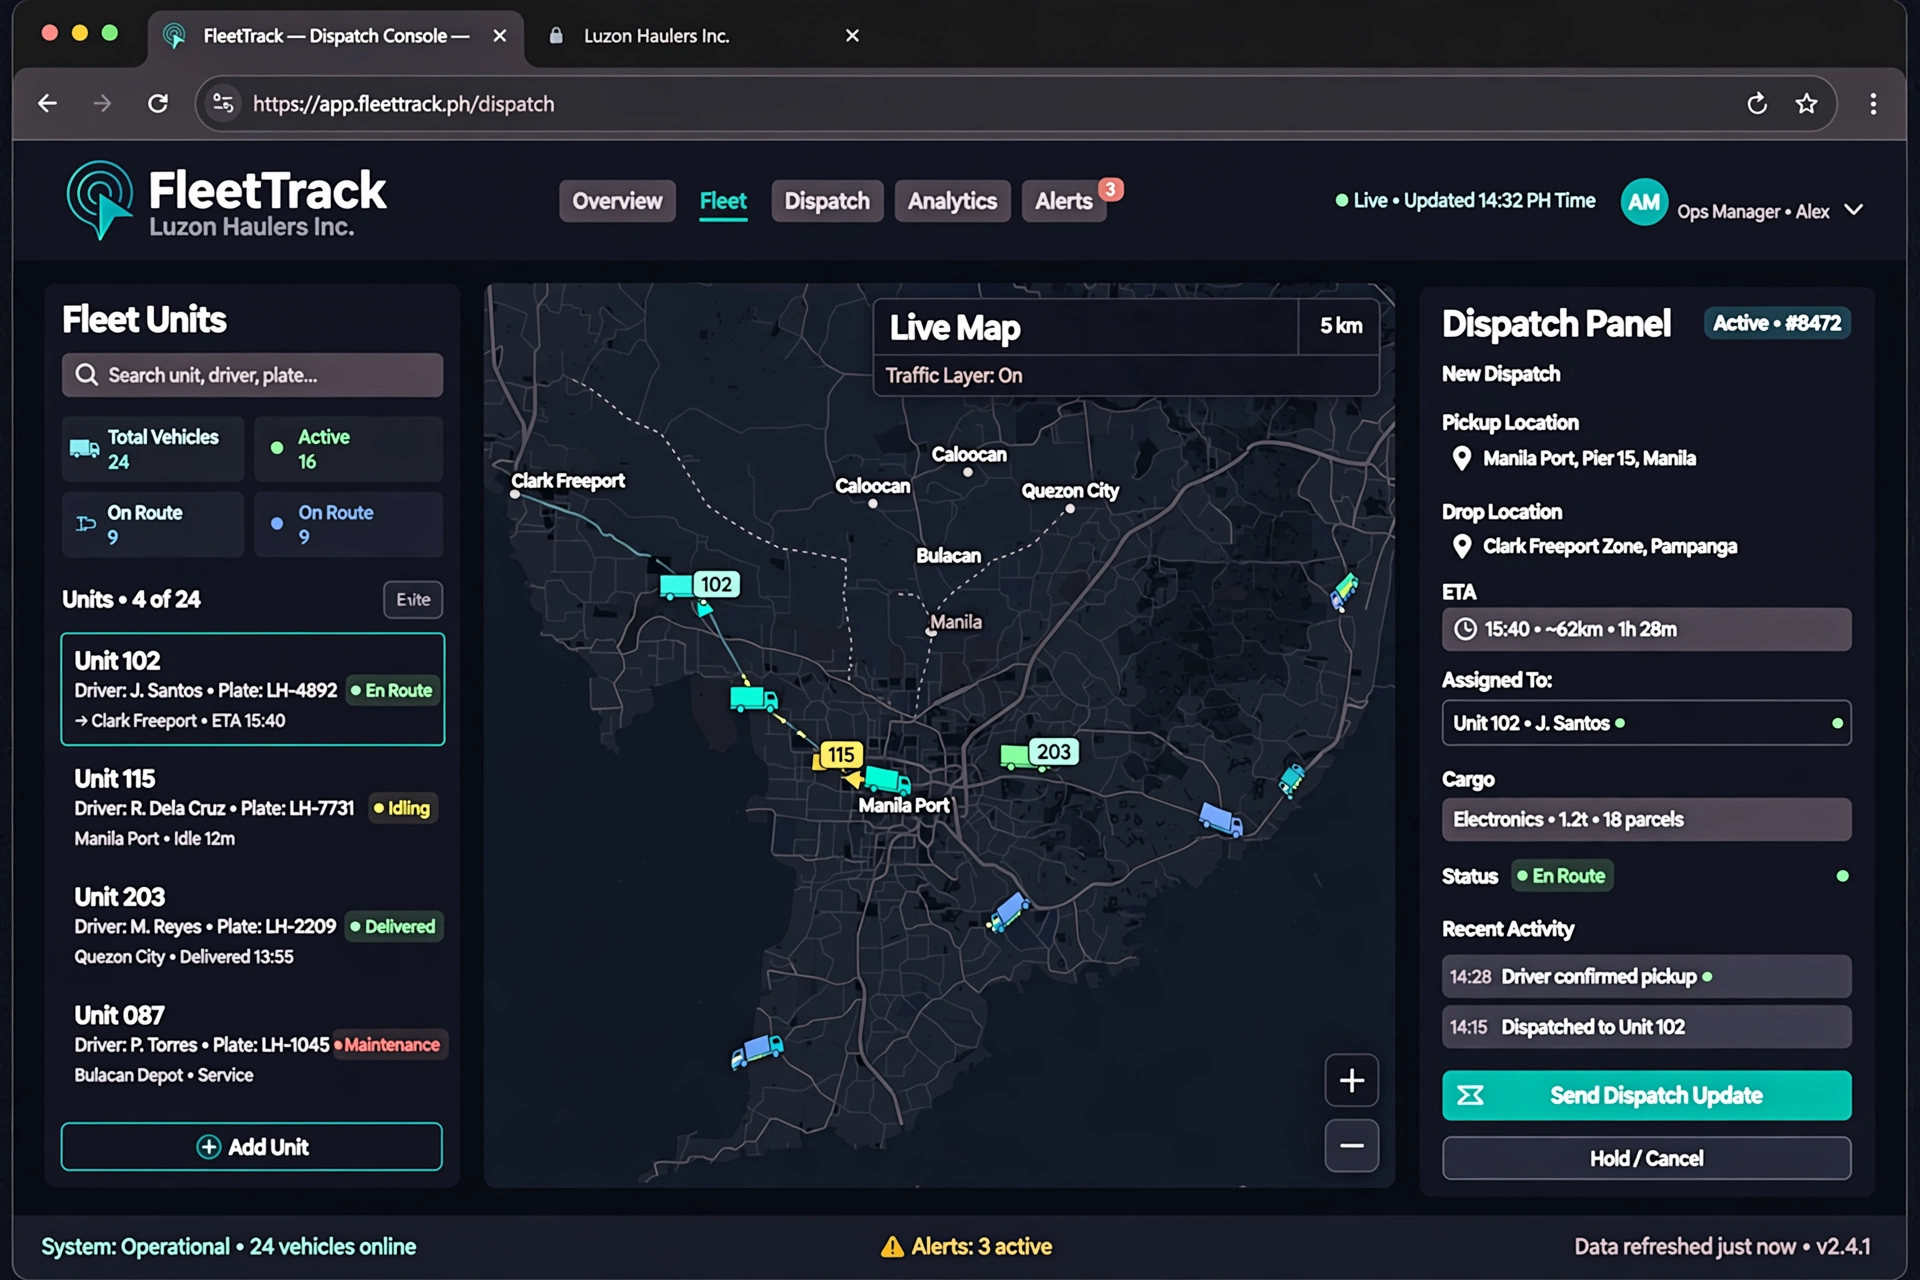This screenshot has height=1280, width=1920.
Task: Select the Unit 115 row
Action: [x=252, y=808]
